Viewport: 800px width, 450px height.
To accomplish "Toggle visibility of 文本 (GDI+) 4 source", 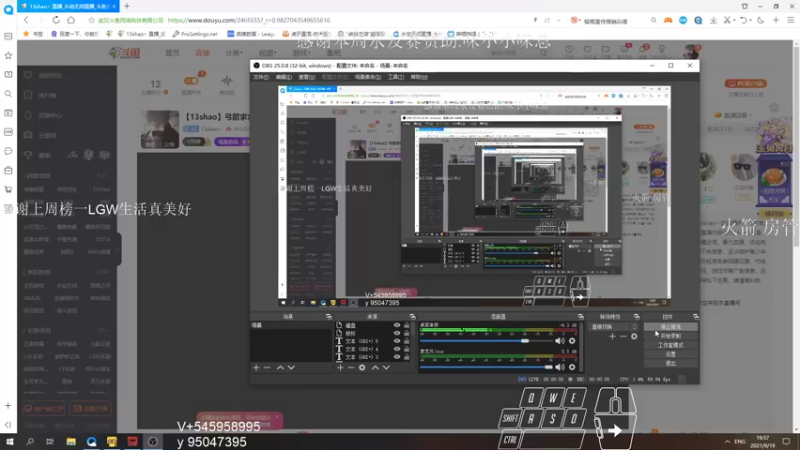I will 396,349.
